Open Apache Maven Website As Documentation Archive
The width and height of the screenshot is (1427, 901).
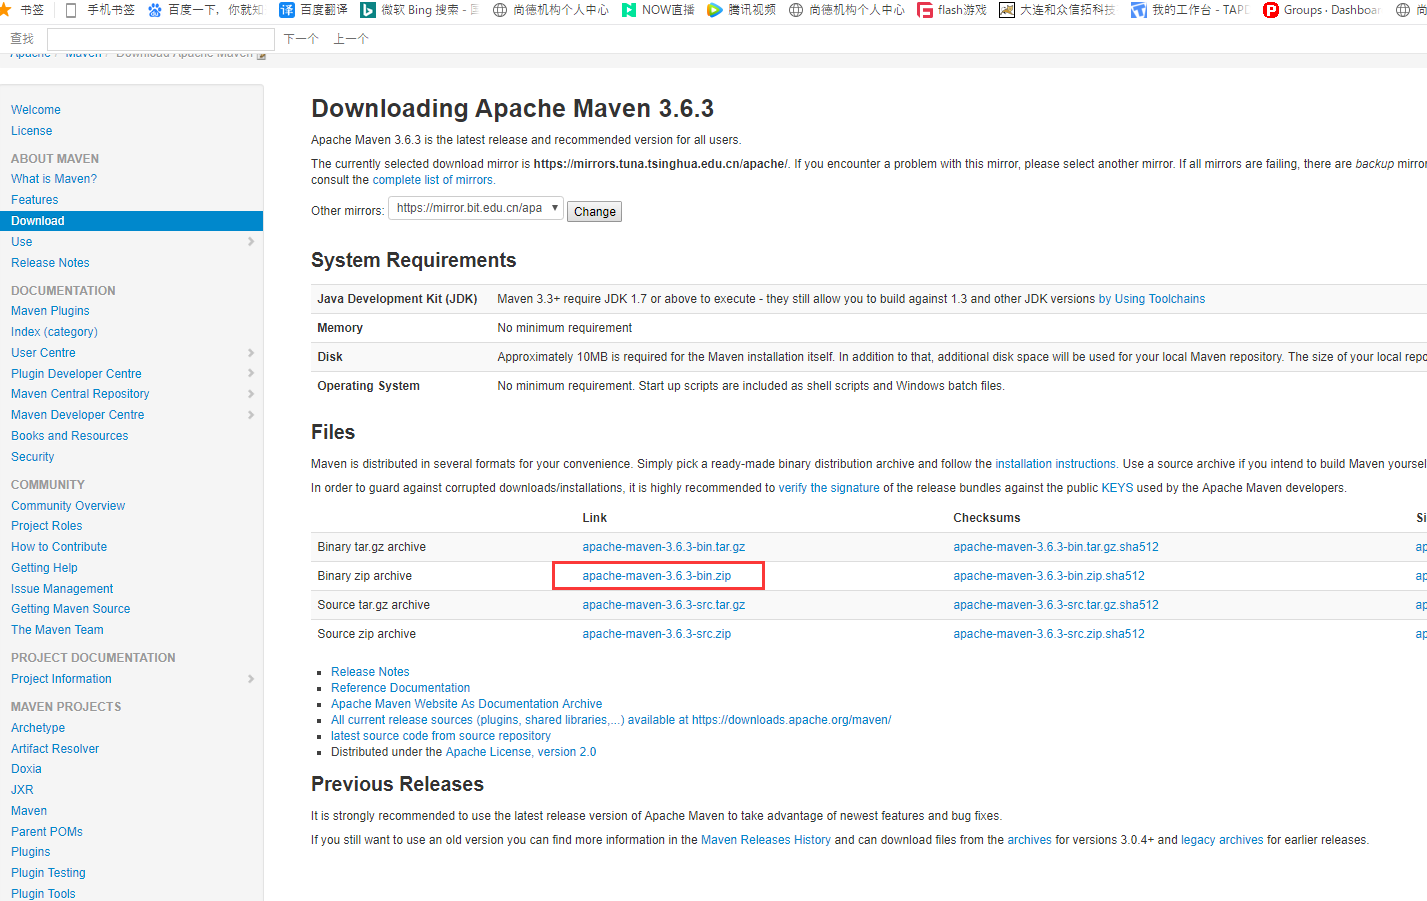466,704
